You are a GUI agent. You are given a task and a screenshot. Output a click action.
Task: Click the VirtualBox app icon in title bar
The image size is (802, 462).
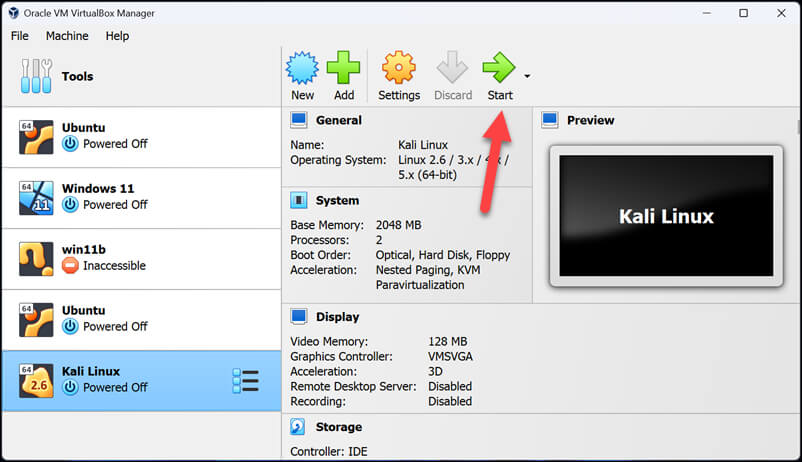tap(14, 13)
